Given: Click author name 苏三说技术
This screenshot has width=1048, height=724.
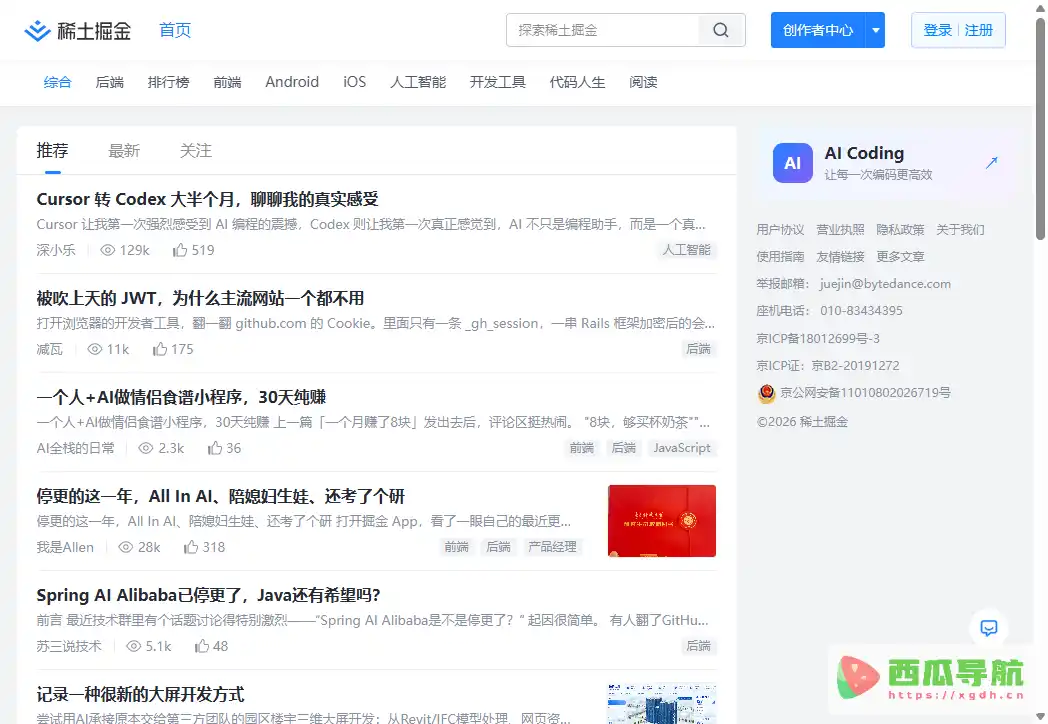Looking at the screenshot, I should point(69,646).
